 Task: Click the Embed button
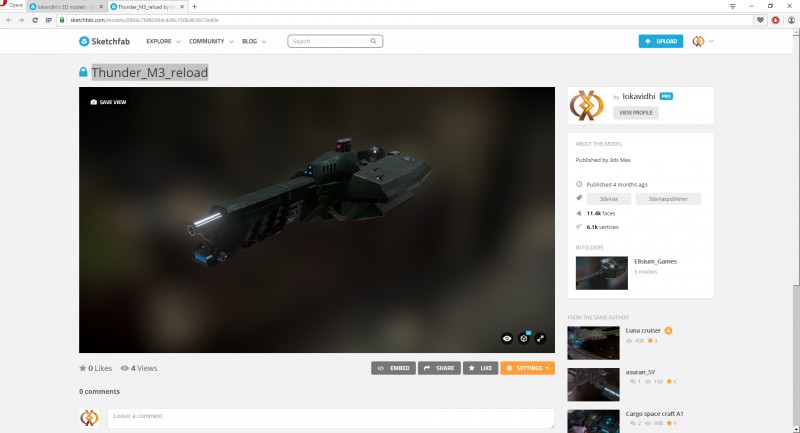tap(393, 368)
